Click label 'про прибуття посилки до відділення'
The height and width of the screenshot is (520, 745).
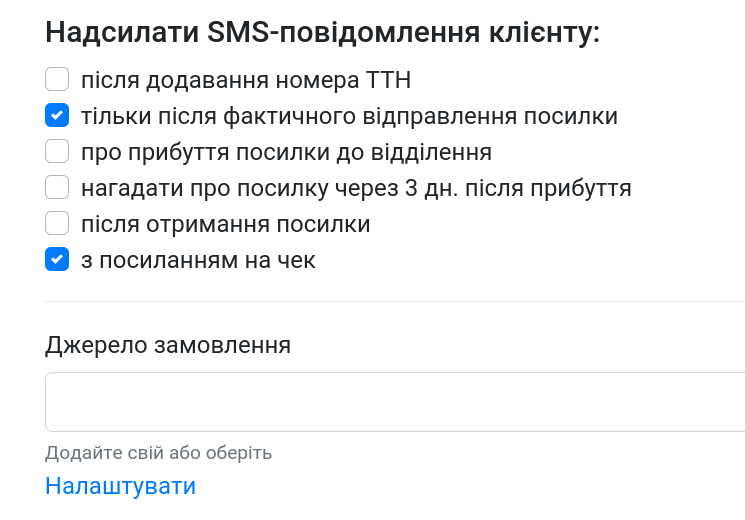point(286,152)
